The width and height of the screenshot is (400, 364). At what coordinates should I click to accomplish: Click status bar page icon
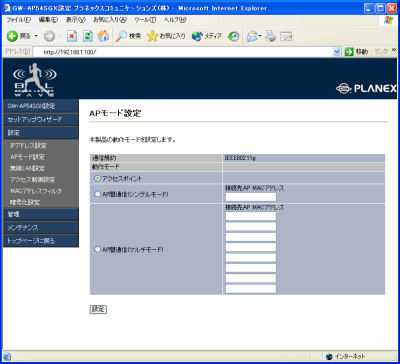7,356
